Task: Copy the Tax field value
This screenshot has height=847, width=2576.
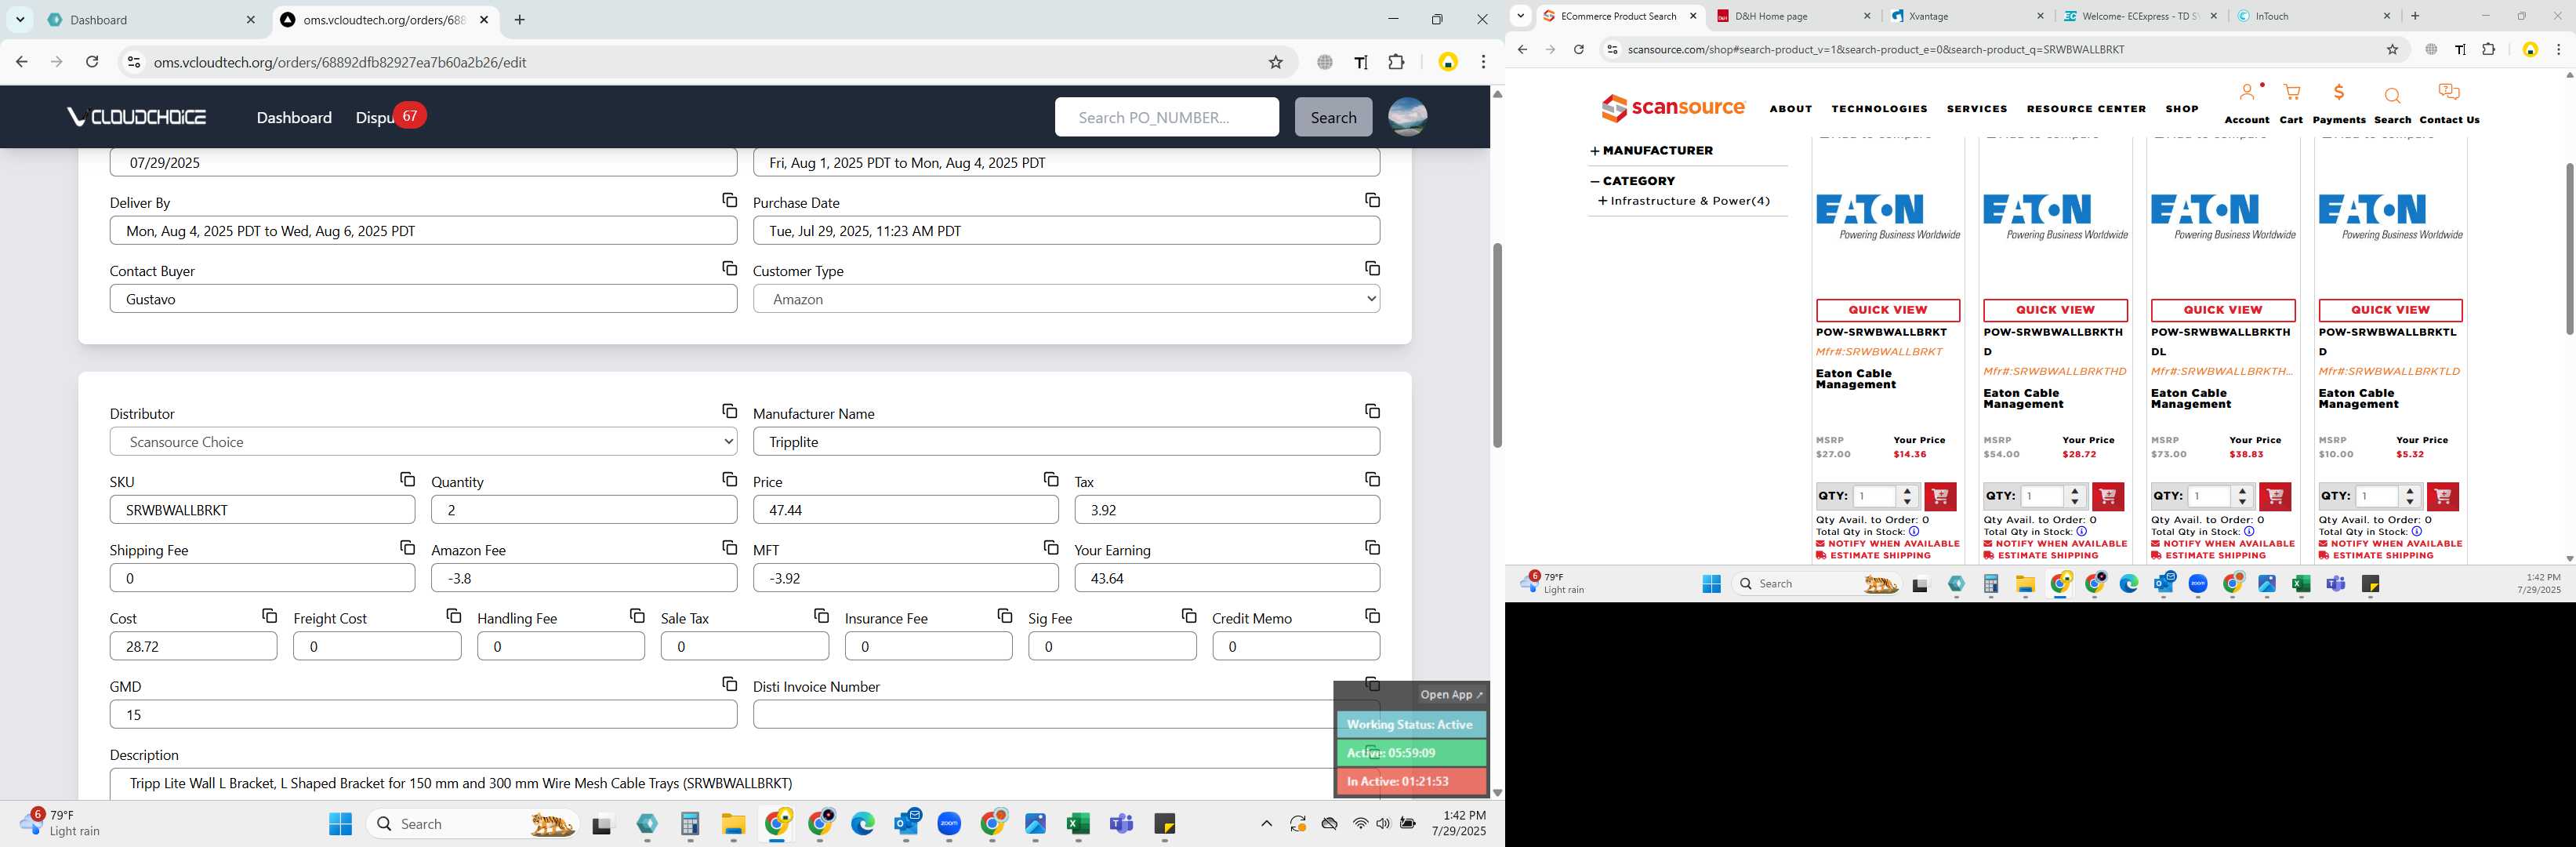Action: pyautogui.click(x=1372, y=480)
